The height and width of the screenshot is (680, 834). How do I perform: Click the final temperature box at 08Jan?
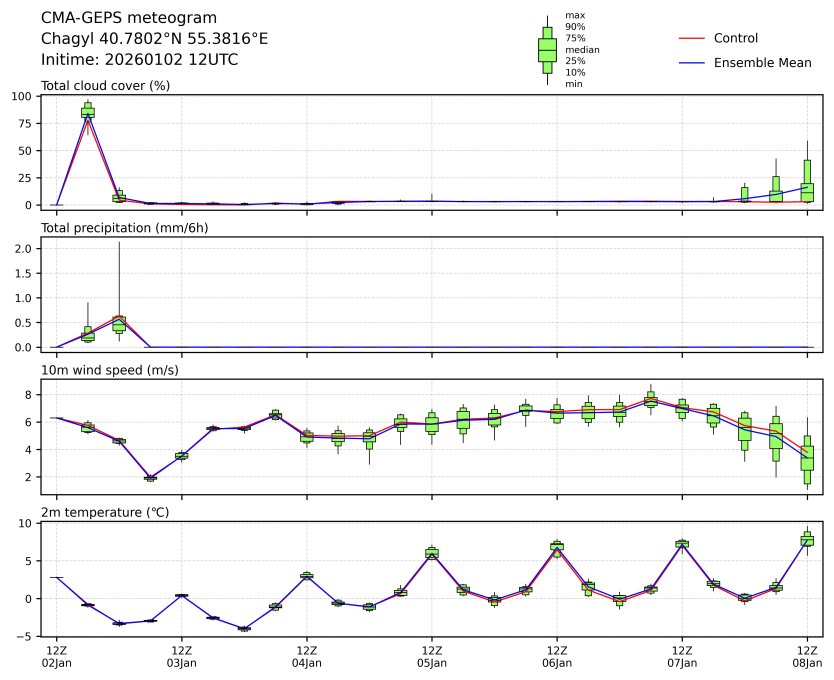tap(807, 540)
